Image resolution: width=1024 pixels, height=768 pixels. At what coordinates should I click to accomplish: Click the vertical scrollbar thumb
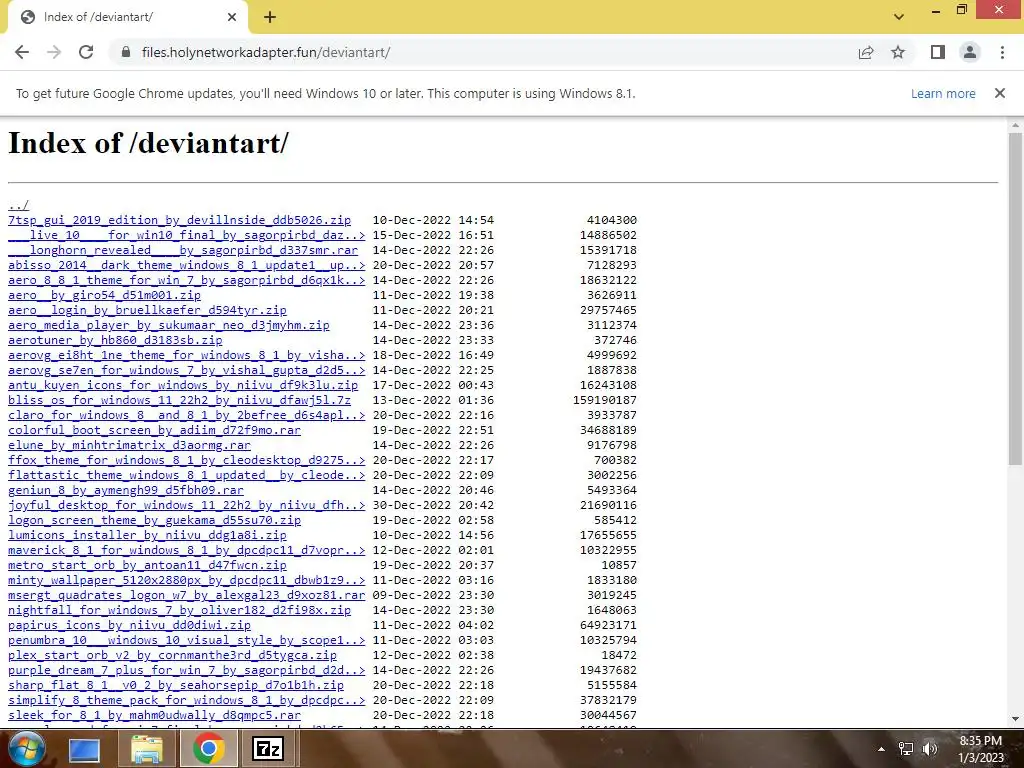(1015, 298)
